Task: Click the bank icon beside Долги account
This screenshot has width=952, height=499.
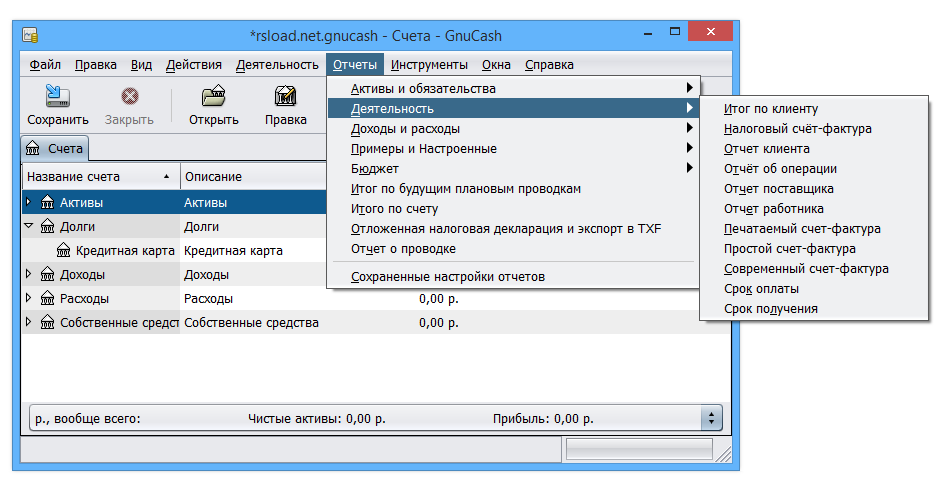Action: [x=47, y=226]
